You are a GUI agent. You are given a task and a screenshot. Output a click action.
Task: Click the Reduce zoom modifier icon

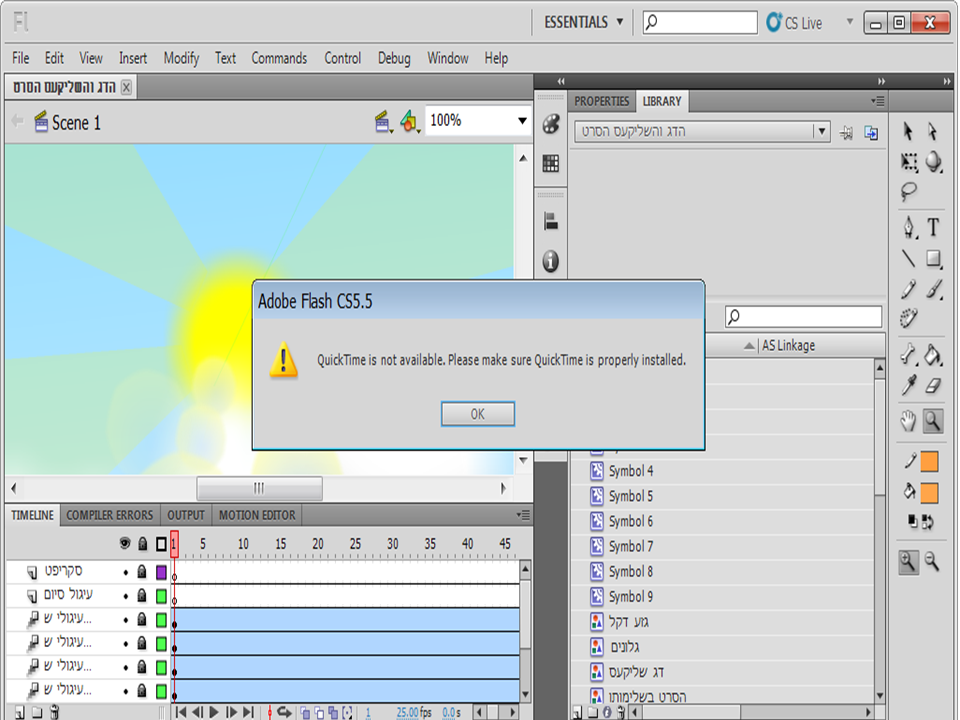click(932, 561)
